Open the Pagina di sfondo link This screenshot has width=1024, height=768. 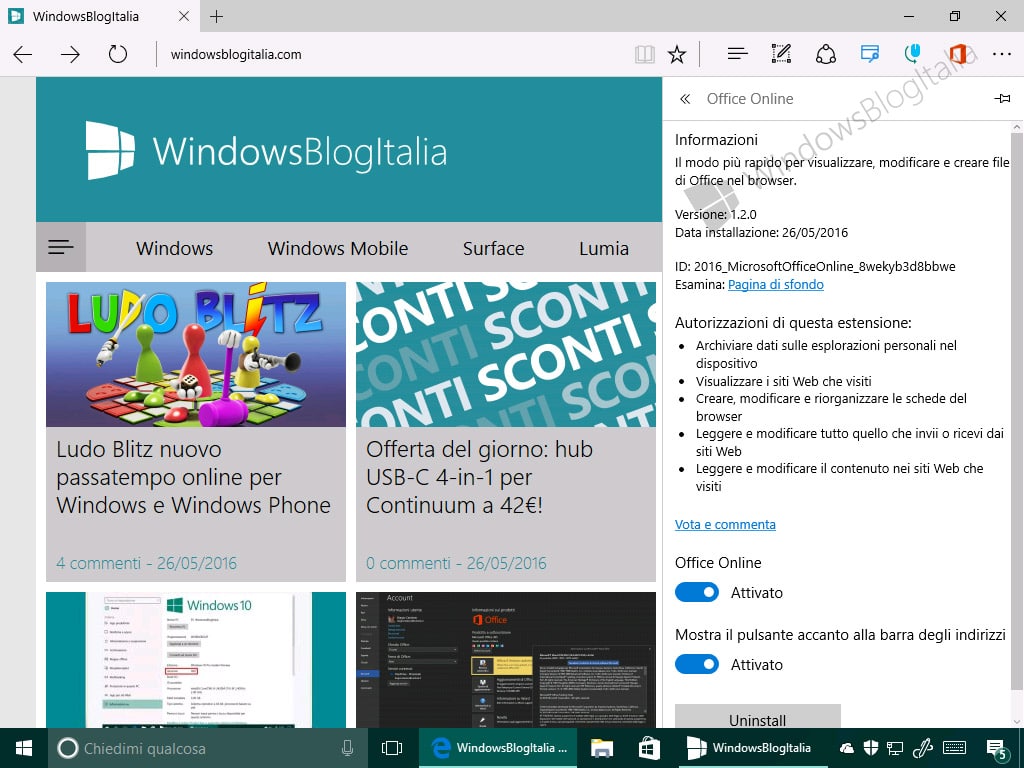pyautogui.click(x=776, y=285)
